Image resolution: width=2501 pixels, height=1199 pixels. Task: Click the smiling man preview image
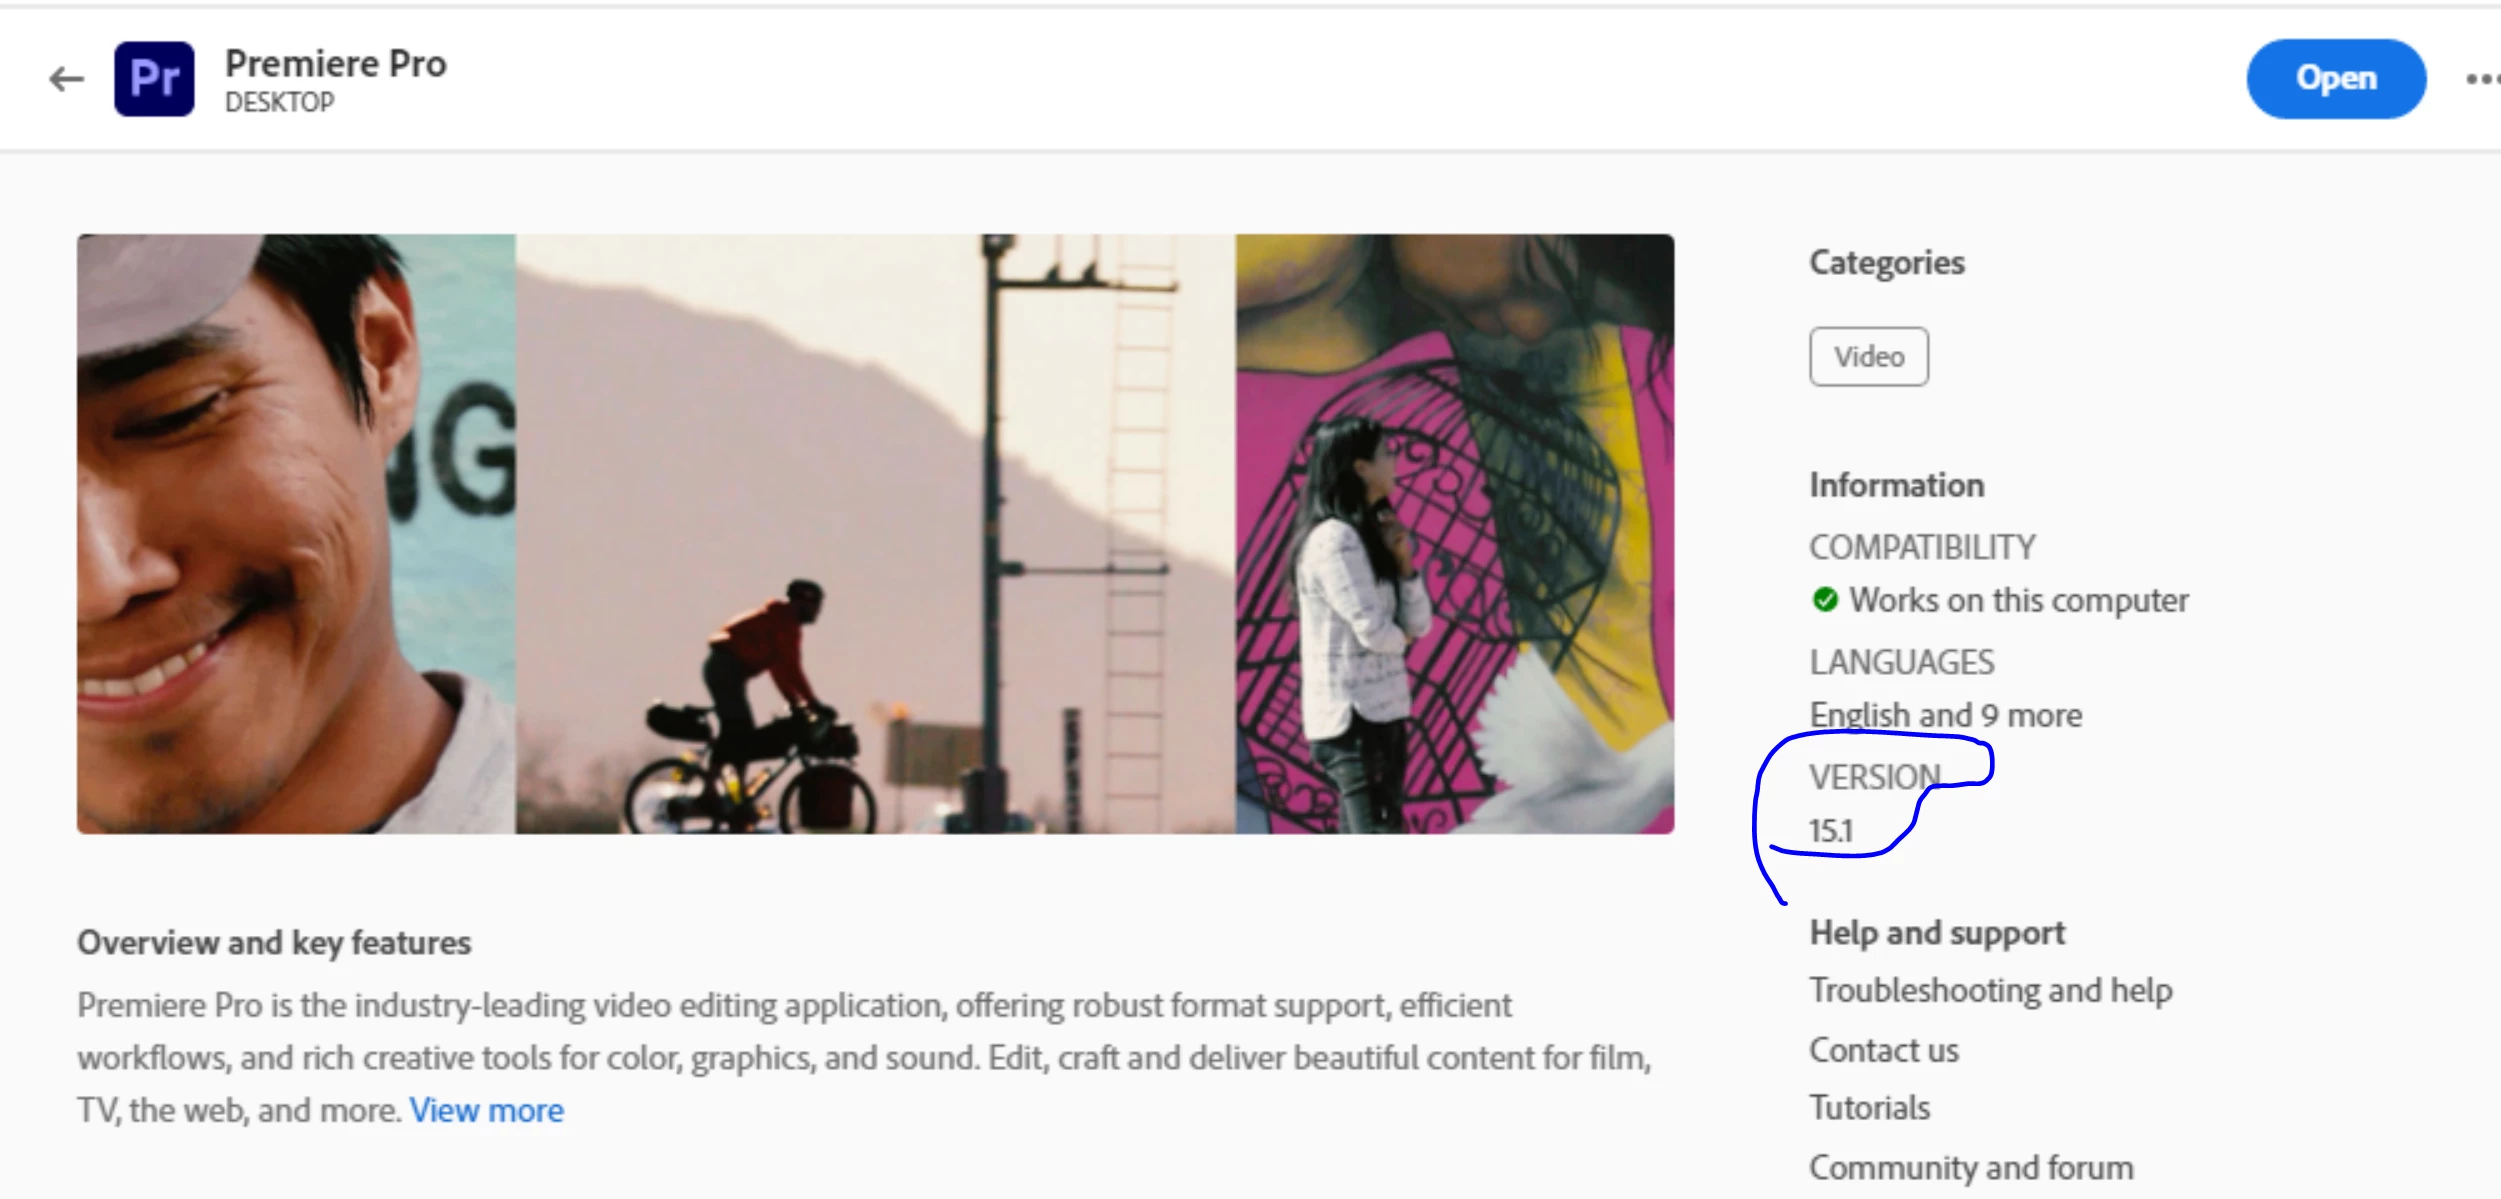click(x=296, y=534)
